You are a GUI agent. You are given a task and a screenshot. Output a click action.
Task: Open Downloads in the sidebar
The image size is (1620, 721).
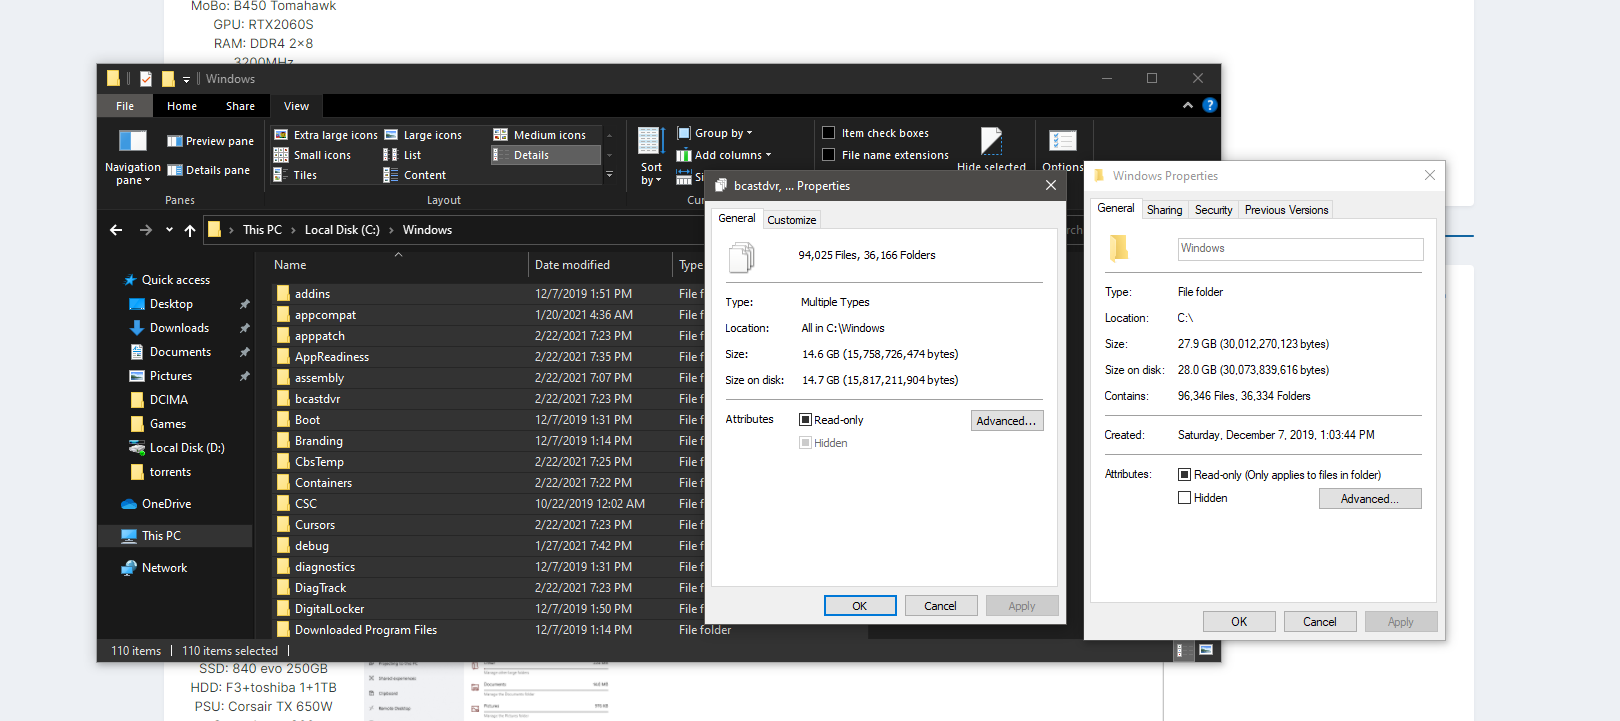point(179,328)
